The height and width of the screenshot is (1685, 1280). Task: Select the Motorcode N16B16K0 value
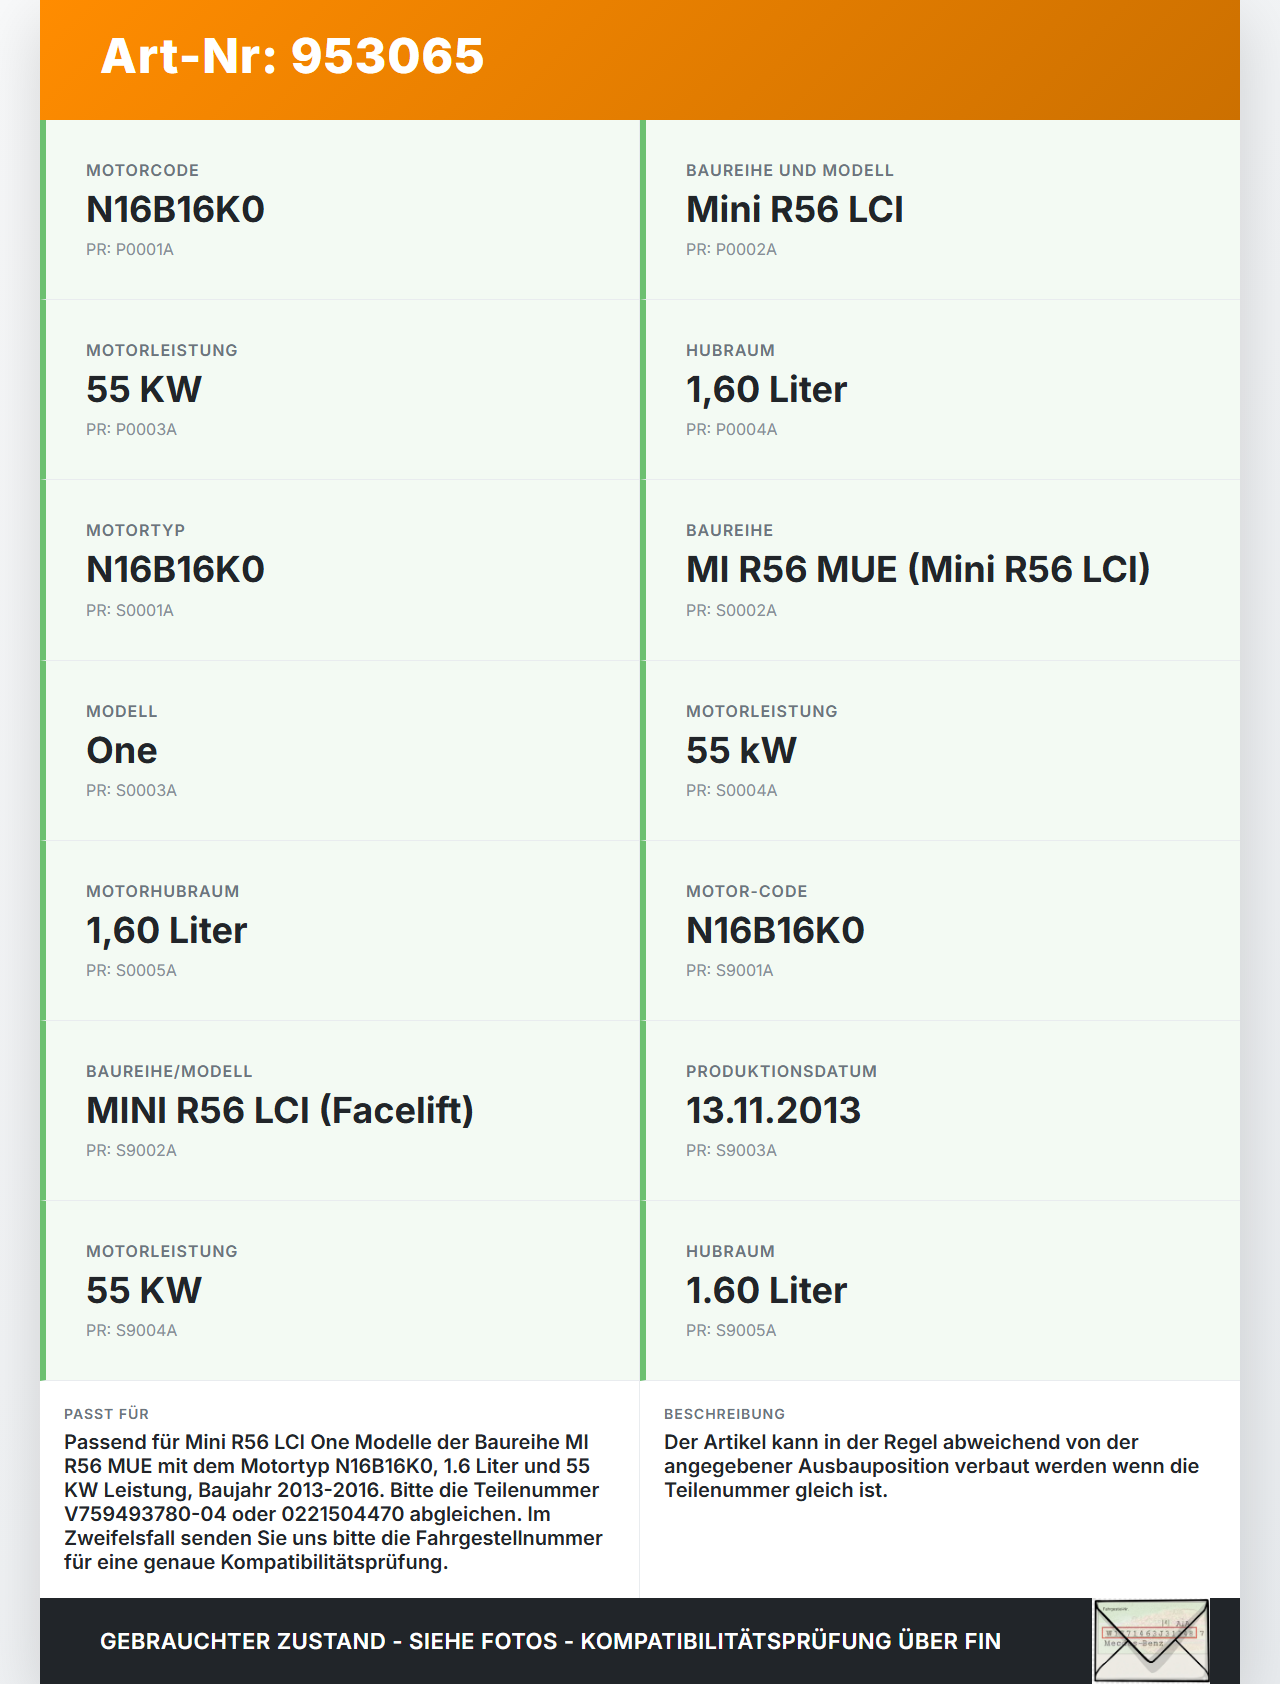pos(175,210)
